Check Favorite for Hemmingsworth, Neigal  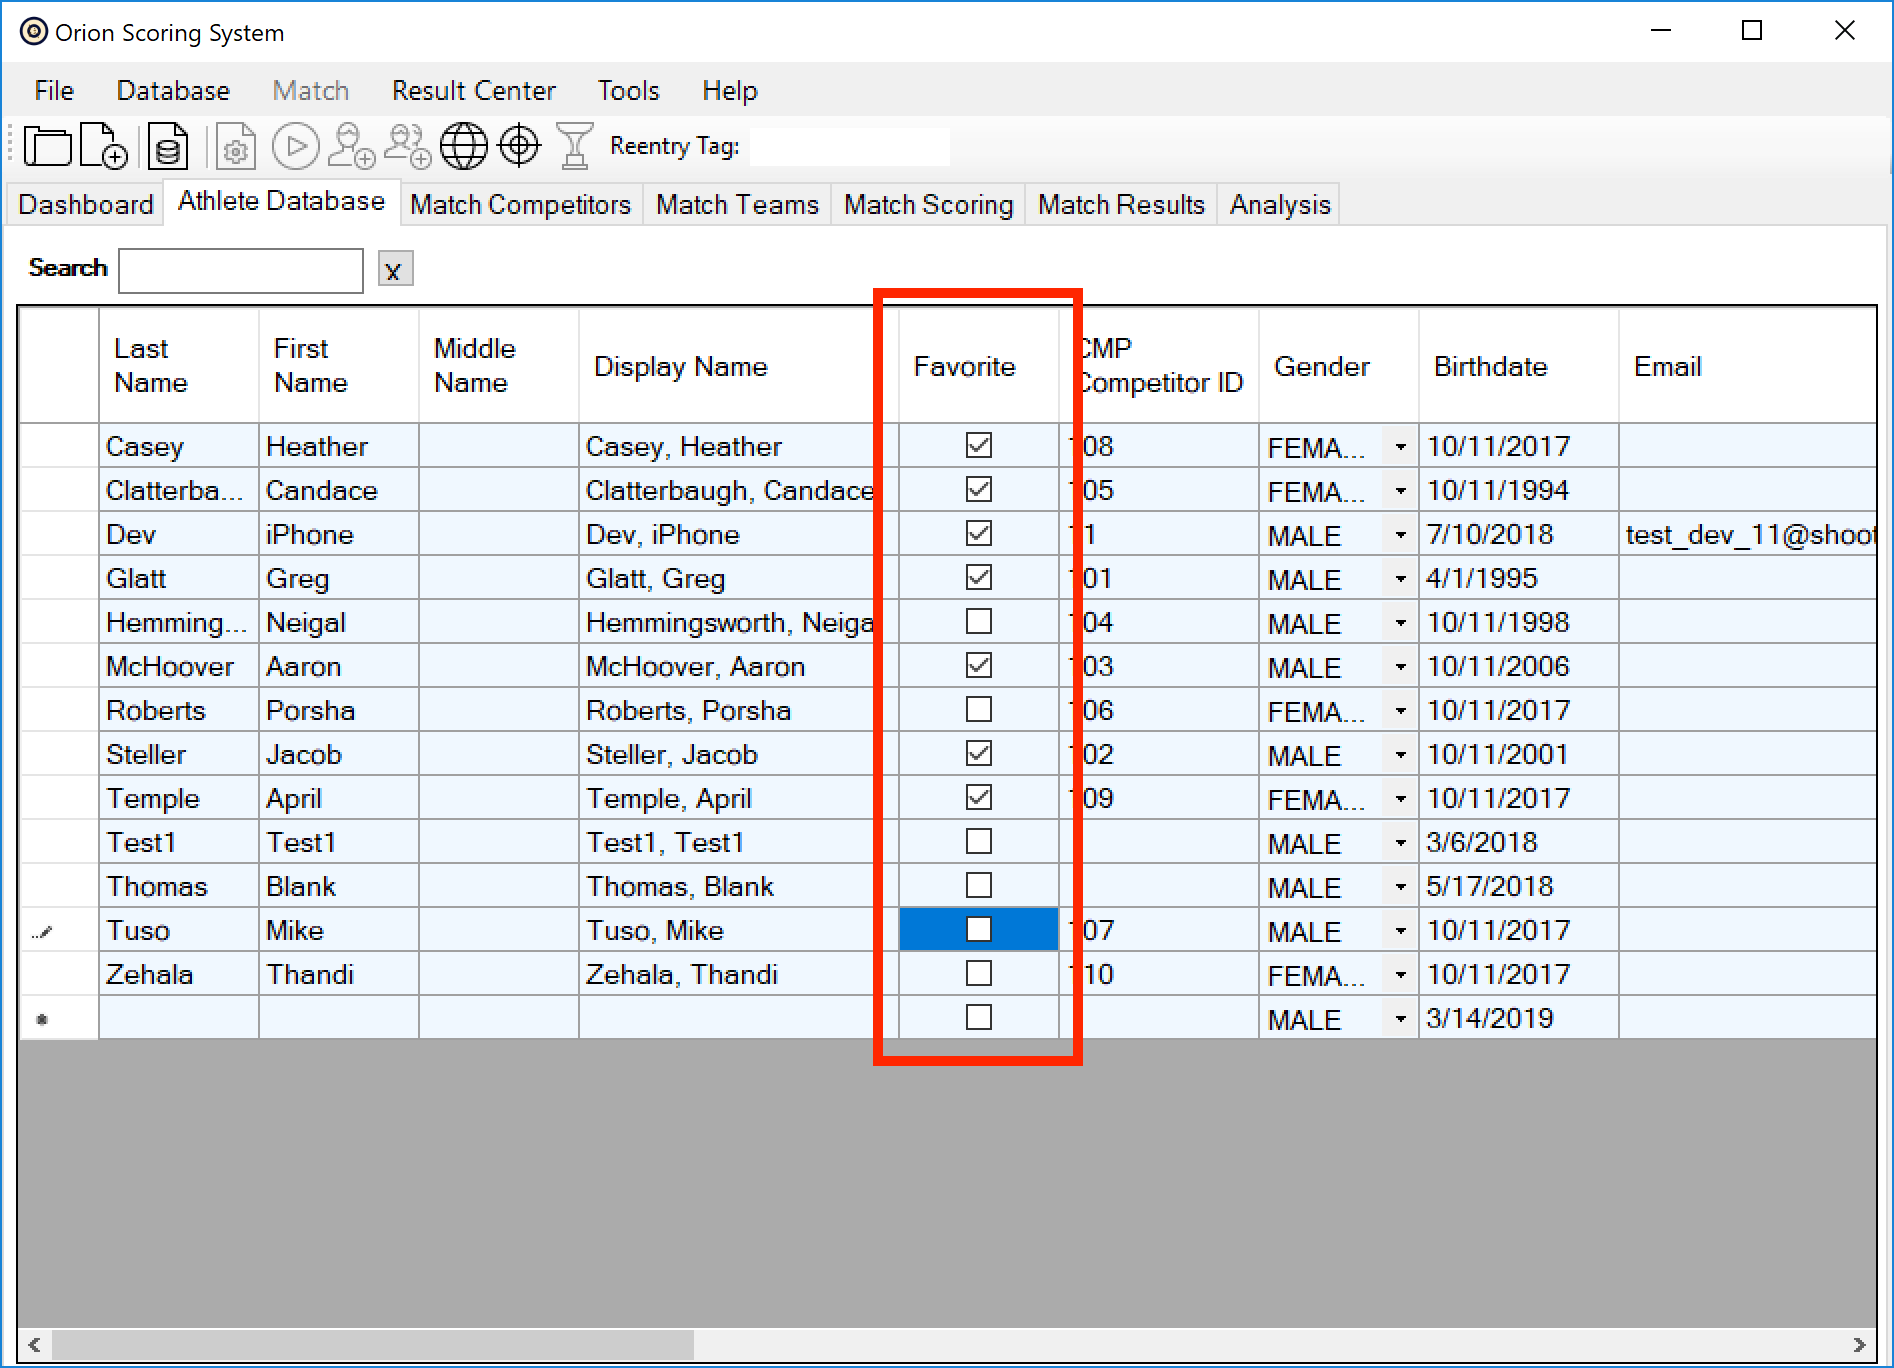tap(978, 621)
